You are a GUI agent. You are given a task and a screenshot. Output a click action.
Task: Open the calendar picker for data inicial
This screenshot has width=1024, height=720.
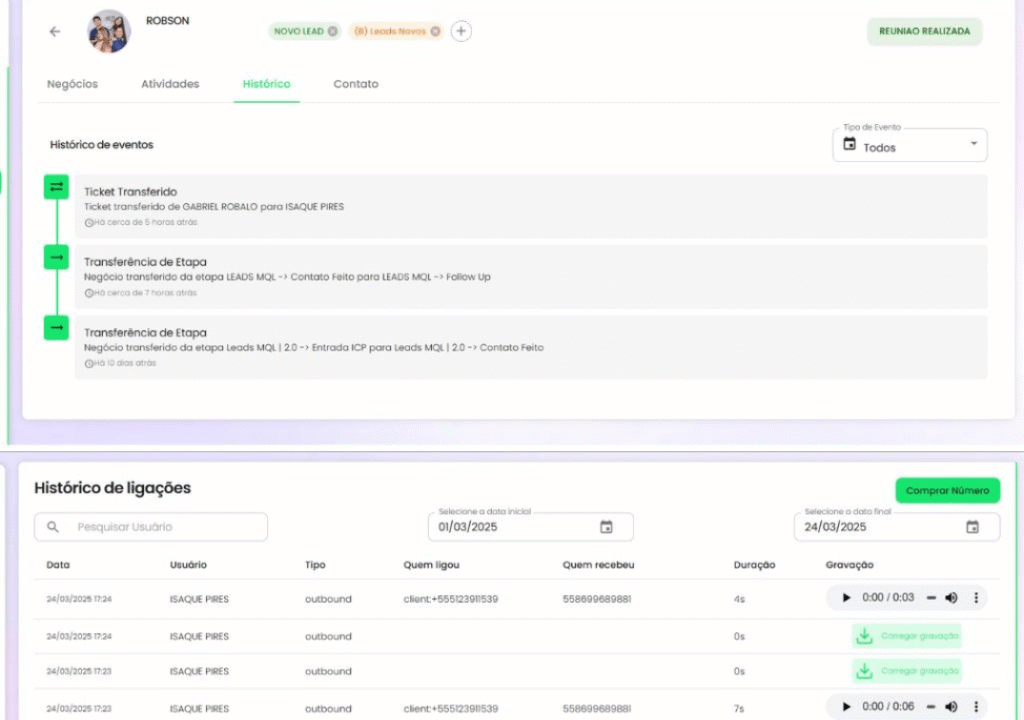point(606,527)
